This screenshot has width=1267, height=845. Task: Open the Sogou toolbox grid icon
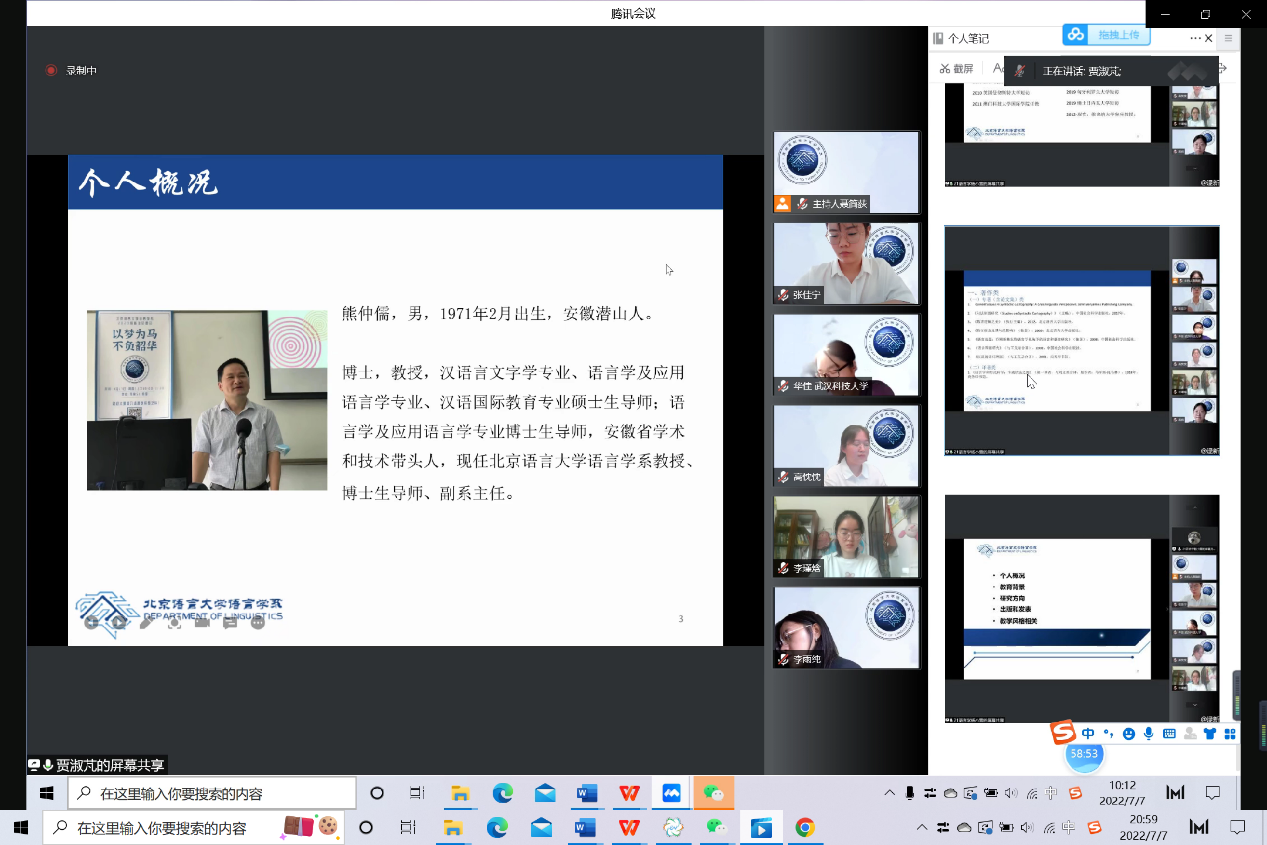tap(1230, 734)
